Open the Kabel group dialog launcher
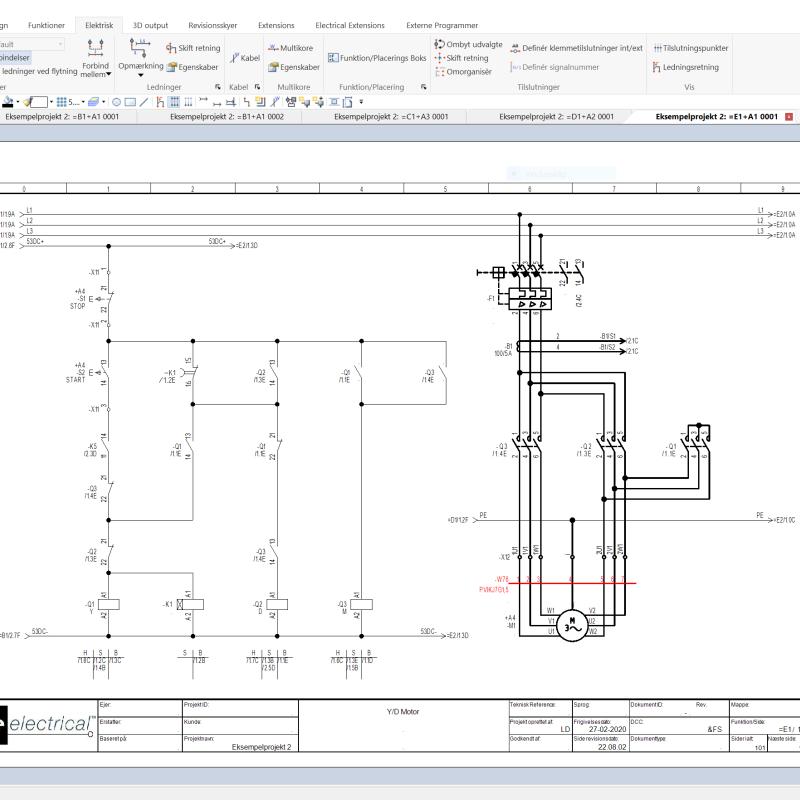800x800 pixels. 257,87
